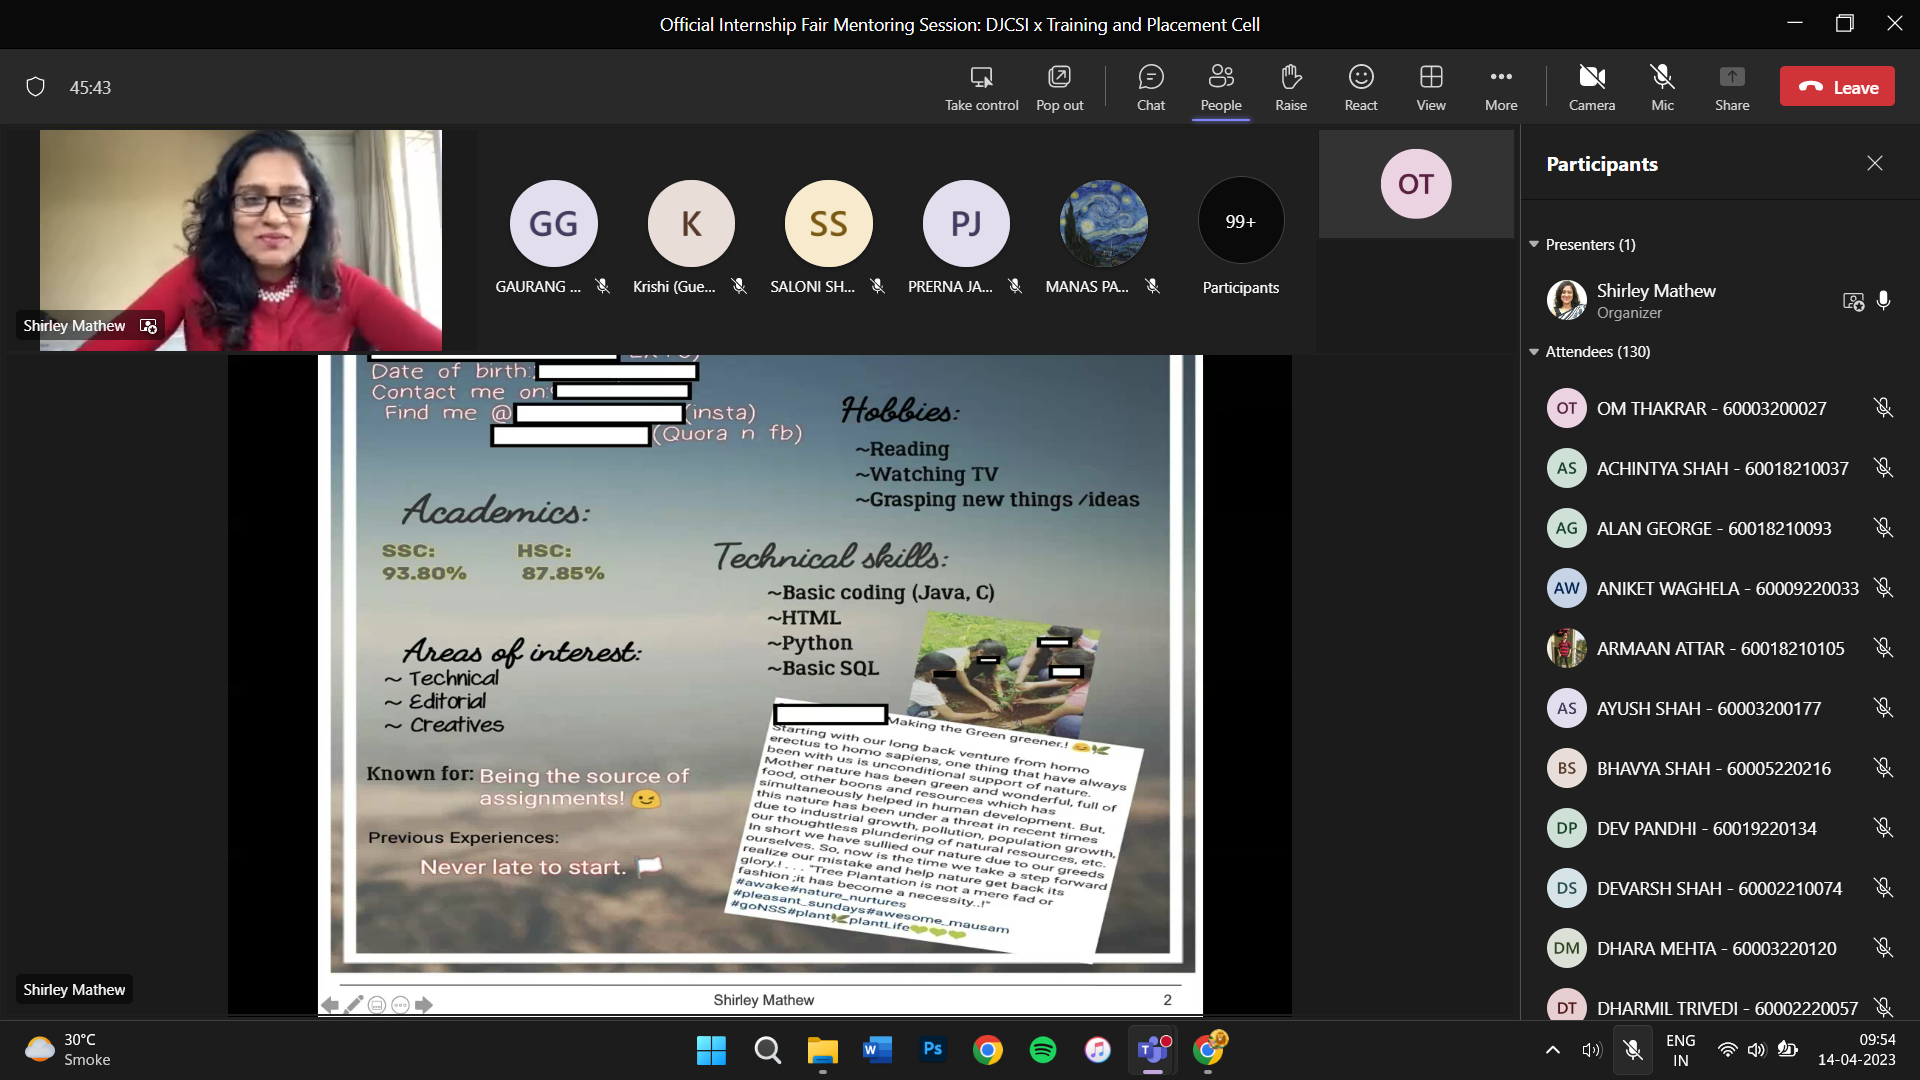Select OM THAKRAR in attendees list

(x=1720, y=408)
